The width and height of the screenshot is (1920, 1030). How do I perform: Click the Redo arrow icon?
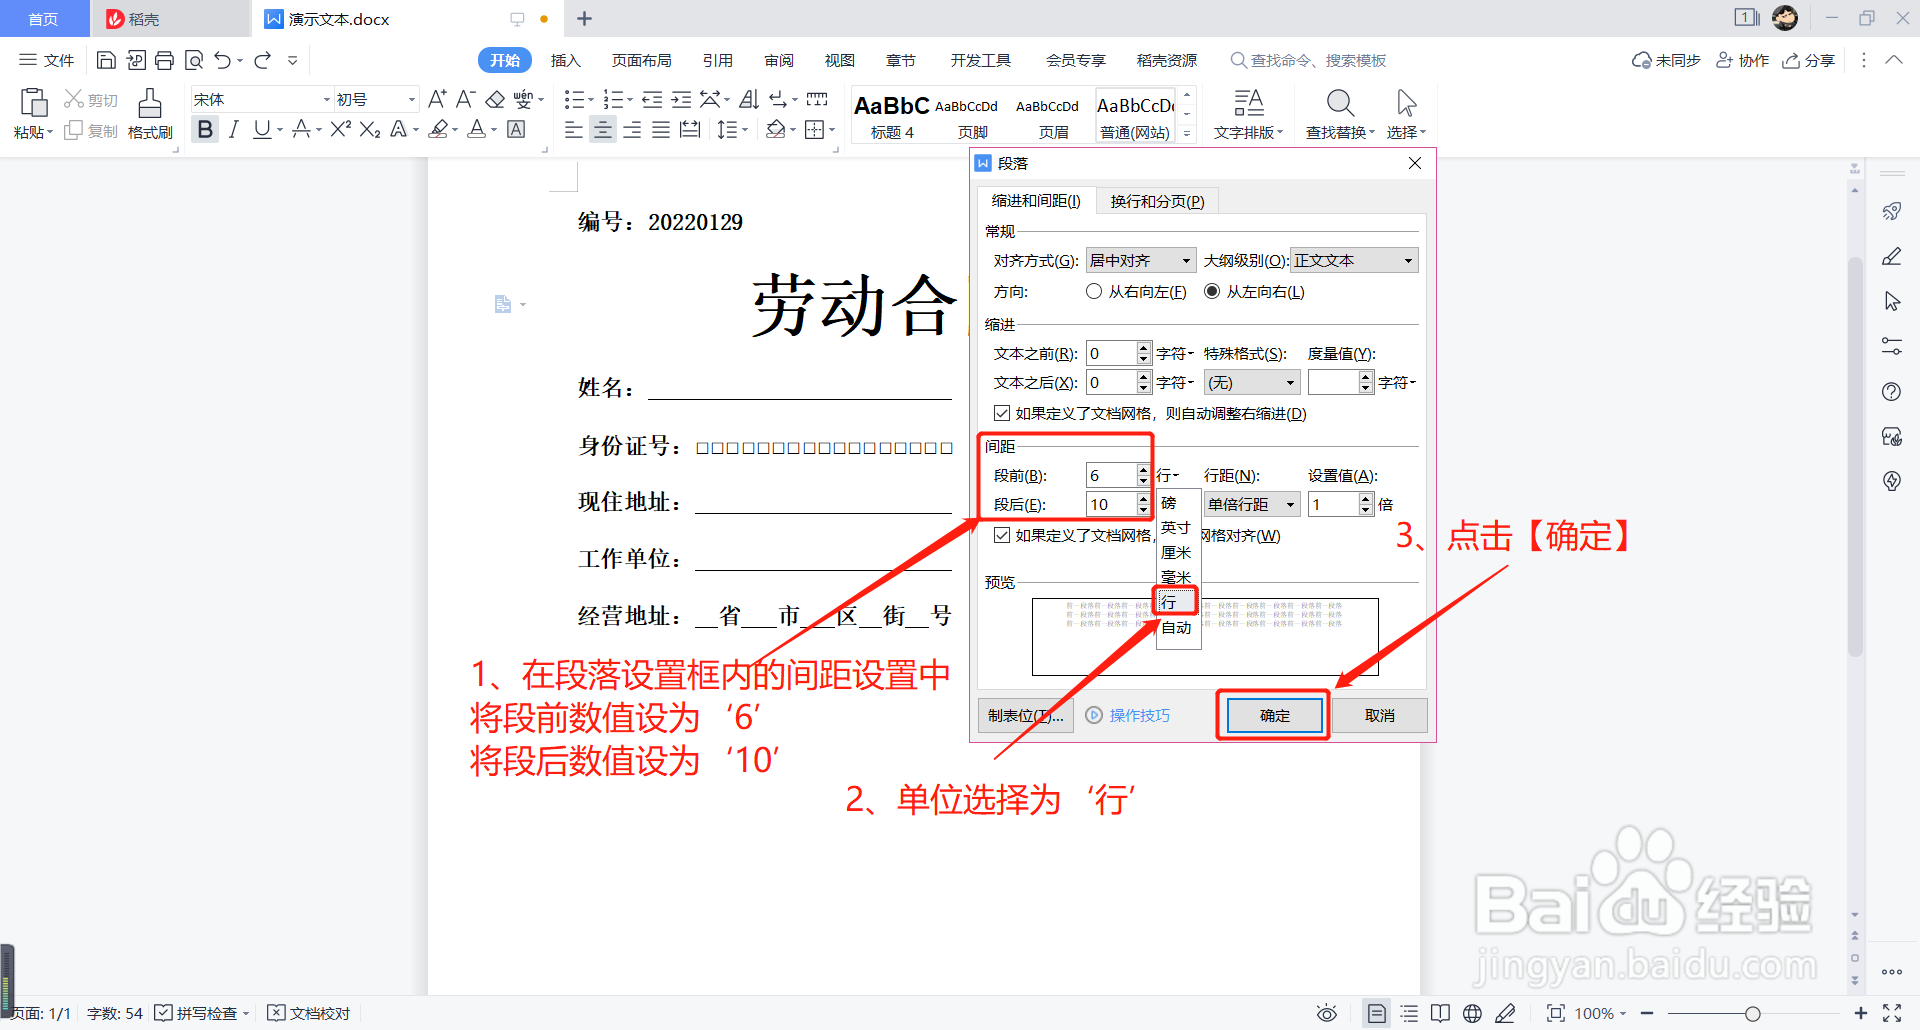[263, 60]
